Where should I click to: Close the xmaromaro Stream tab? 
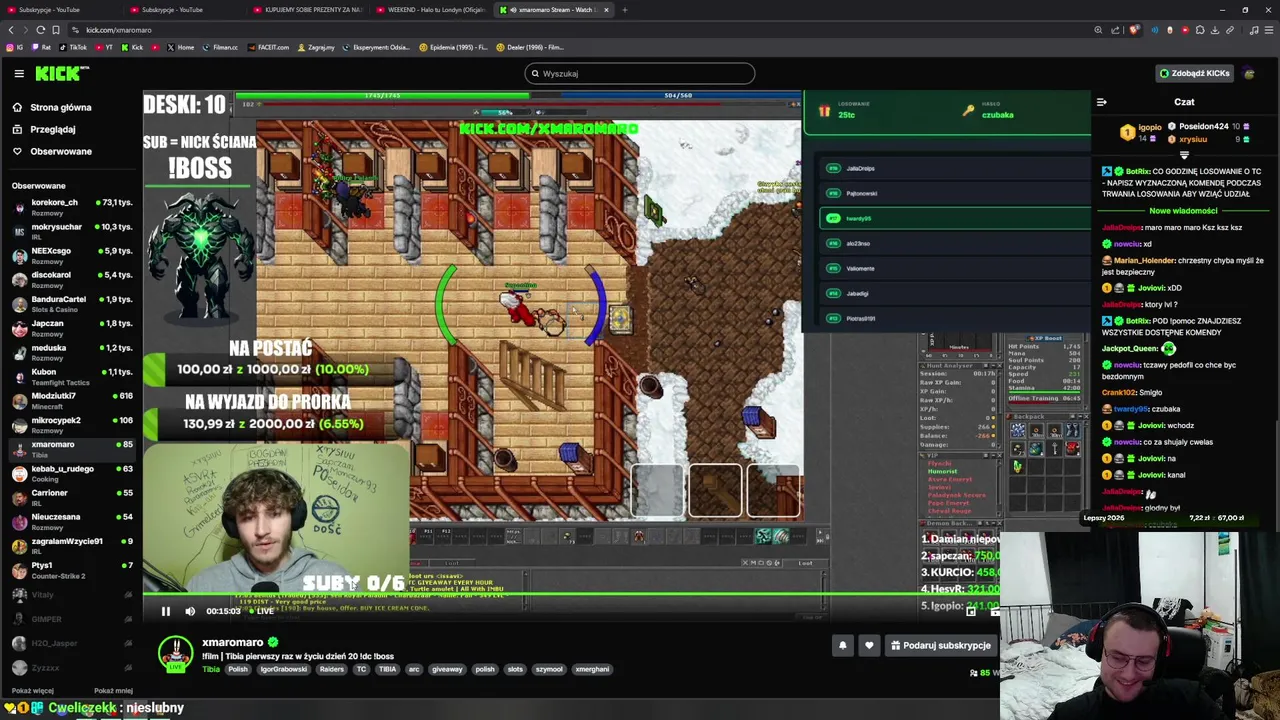point(606,10)
